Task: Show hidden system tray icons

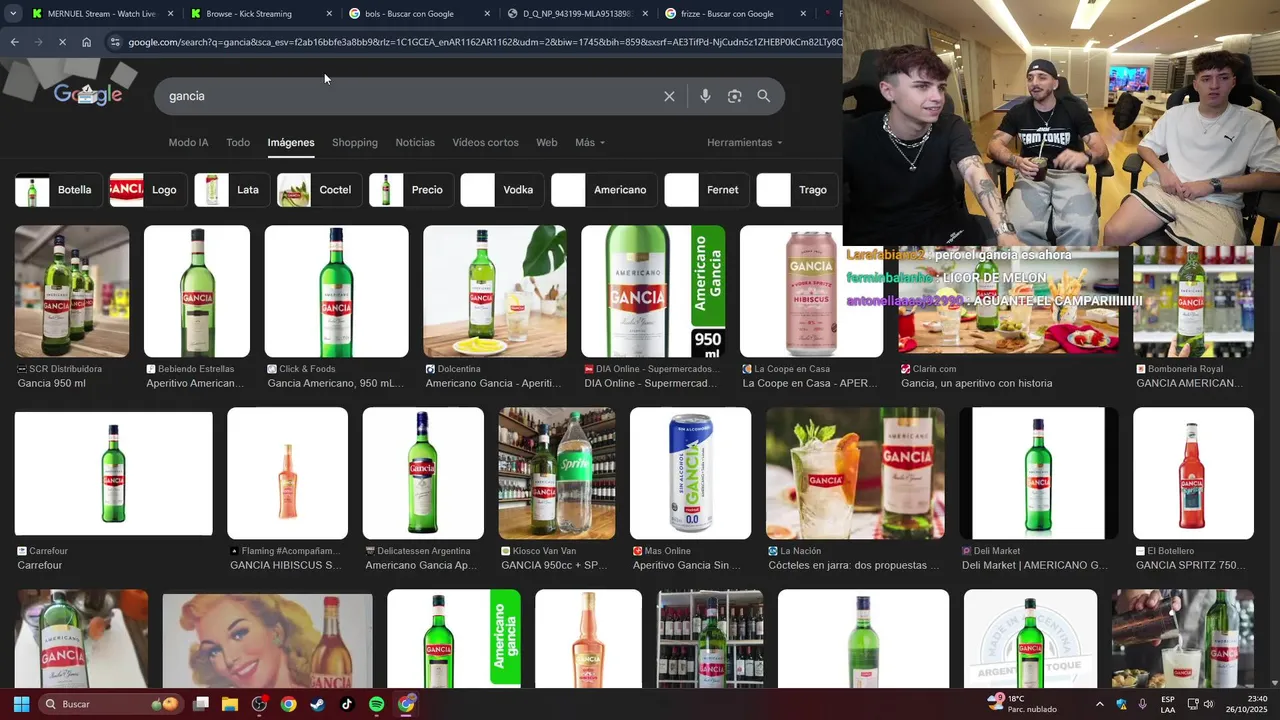Action: 1100,704
